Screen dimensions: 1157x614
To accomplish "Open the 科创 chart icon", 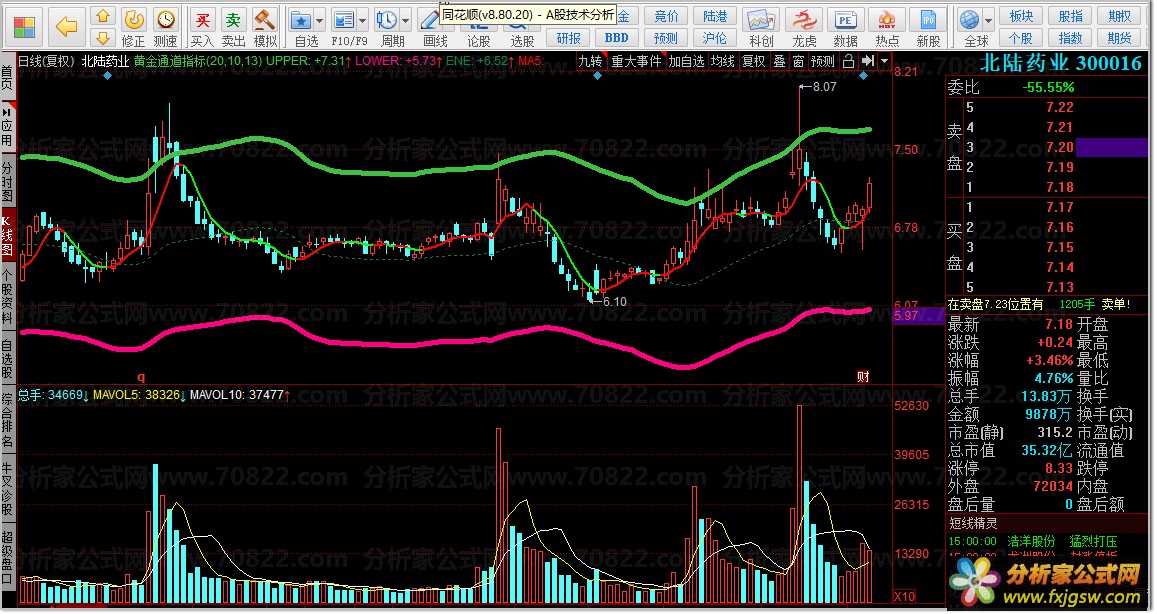I will pos(761,27).
